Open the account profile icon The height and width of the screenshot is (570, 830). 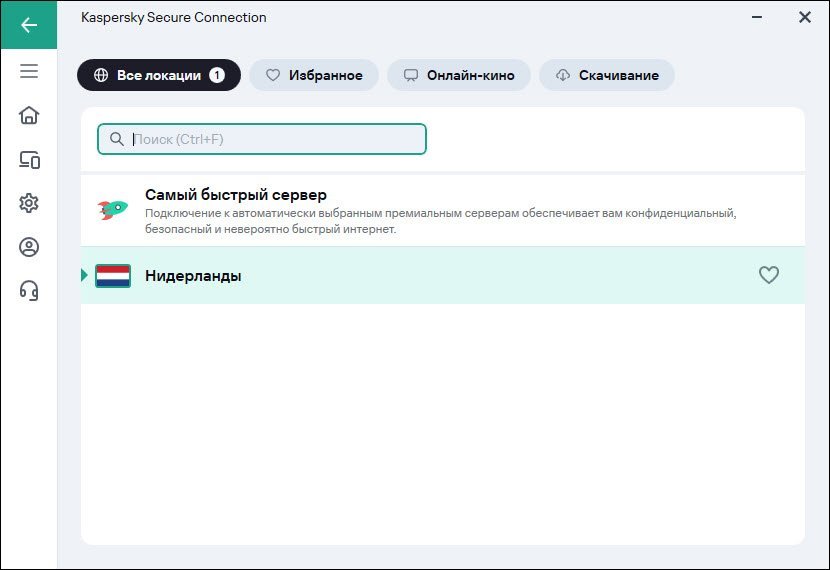(x=29, y=247)
